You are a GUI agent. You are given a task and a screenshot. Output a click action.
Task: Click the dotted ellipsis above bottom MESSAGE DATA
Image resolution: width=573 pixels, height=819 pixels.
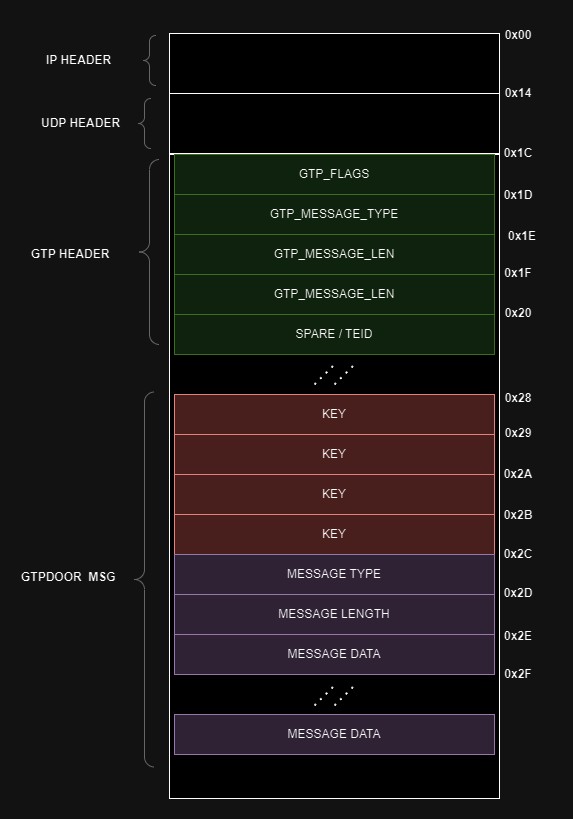point(334,696)
